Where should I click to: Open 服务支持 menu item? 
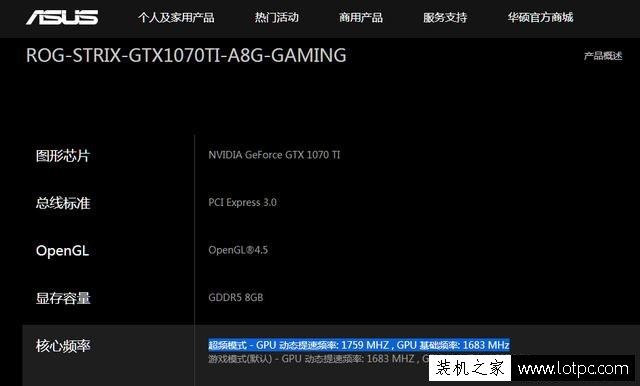(x=445, y=18)
